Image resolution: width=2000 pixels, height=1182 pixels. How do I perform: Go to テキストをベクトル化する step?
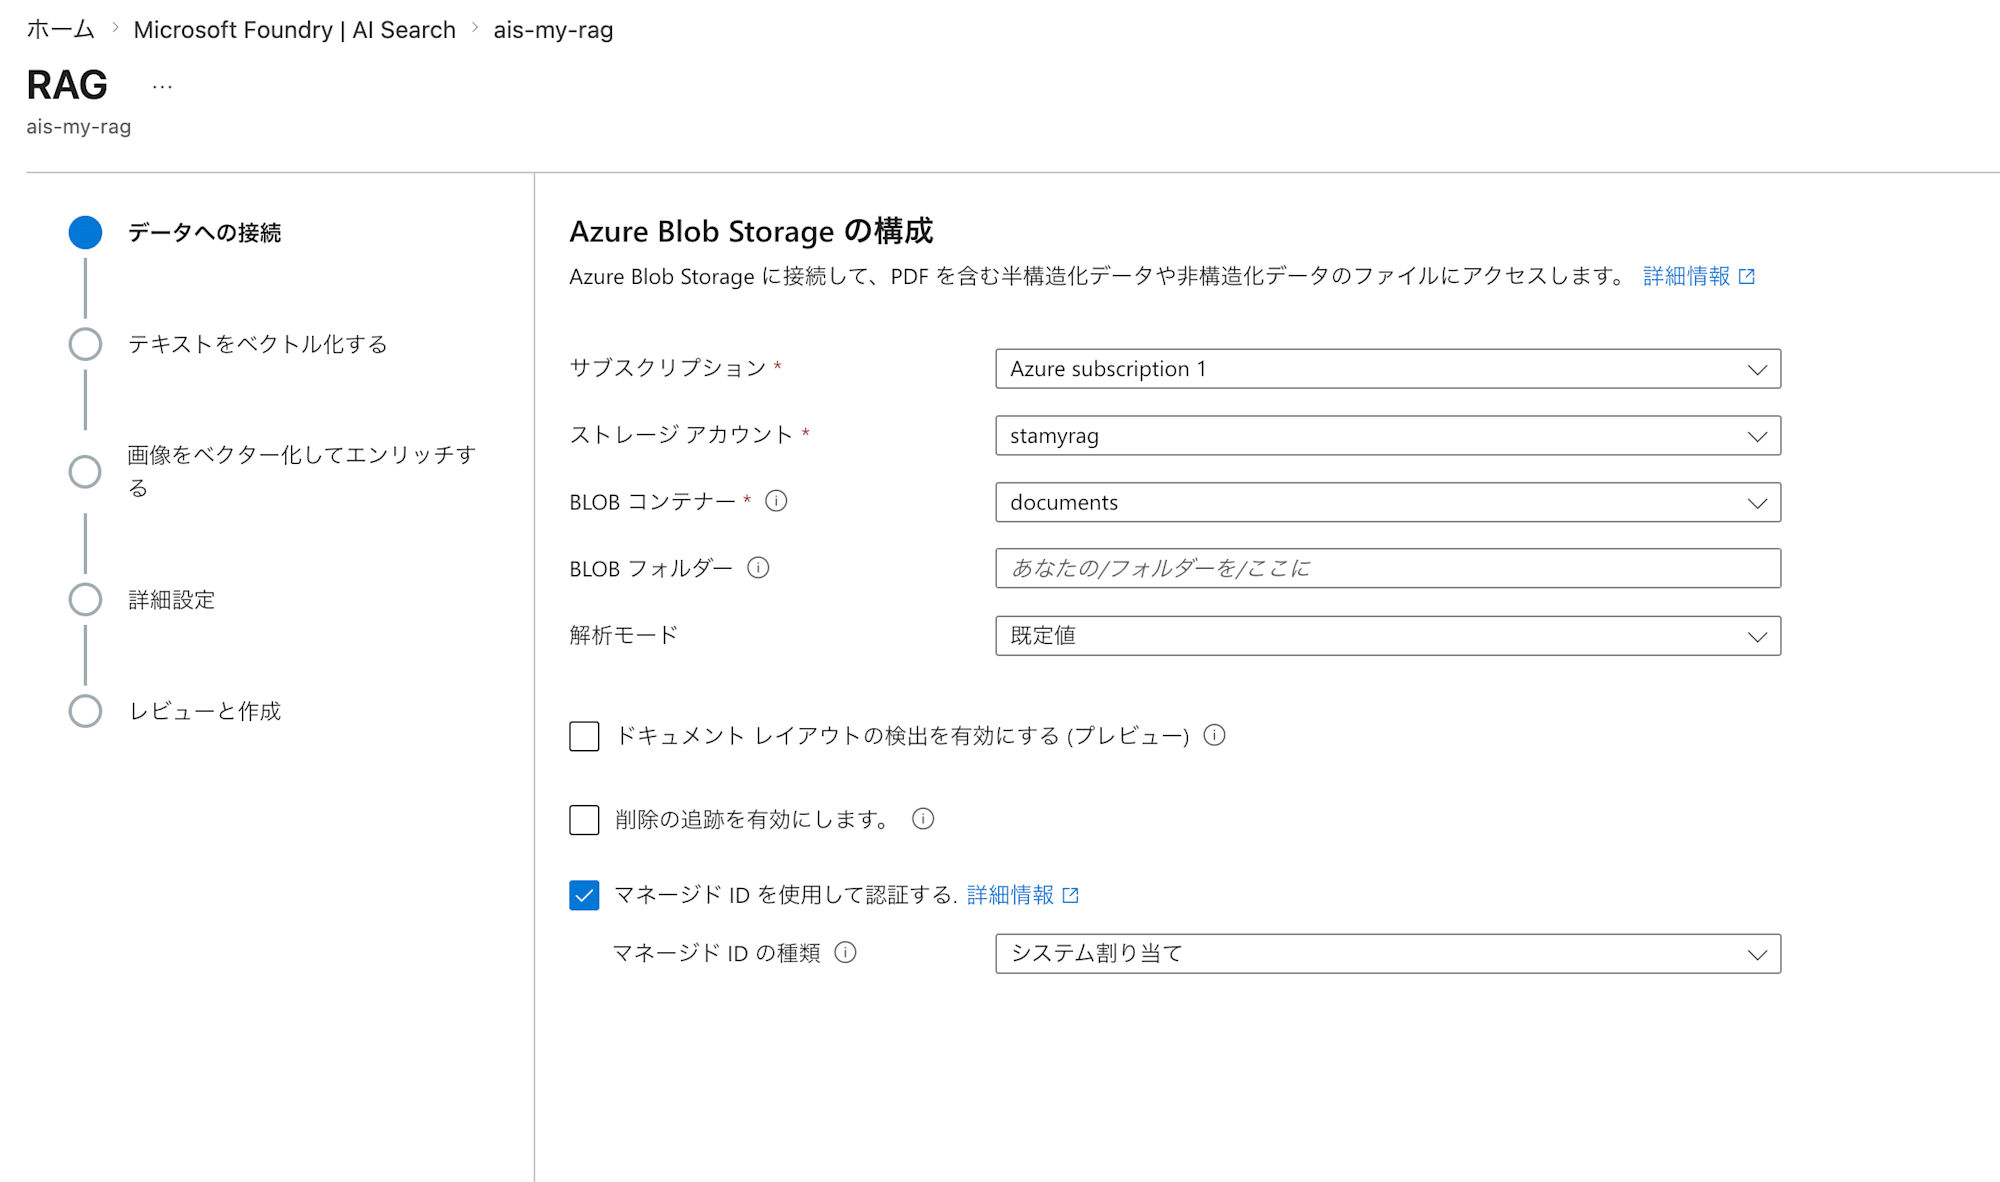[x=258, y=344]
